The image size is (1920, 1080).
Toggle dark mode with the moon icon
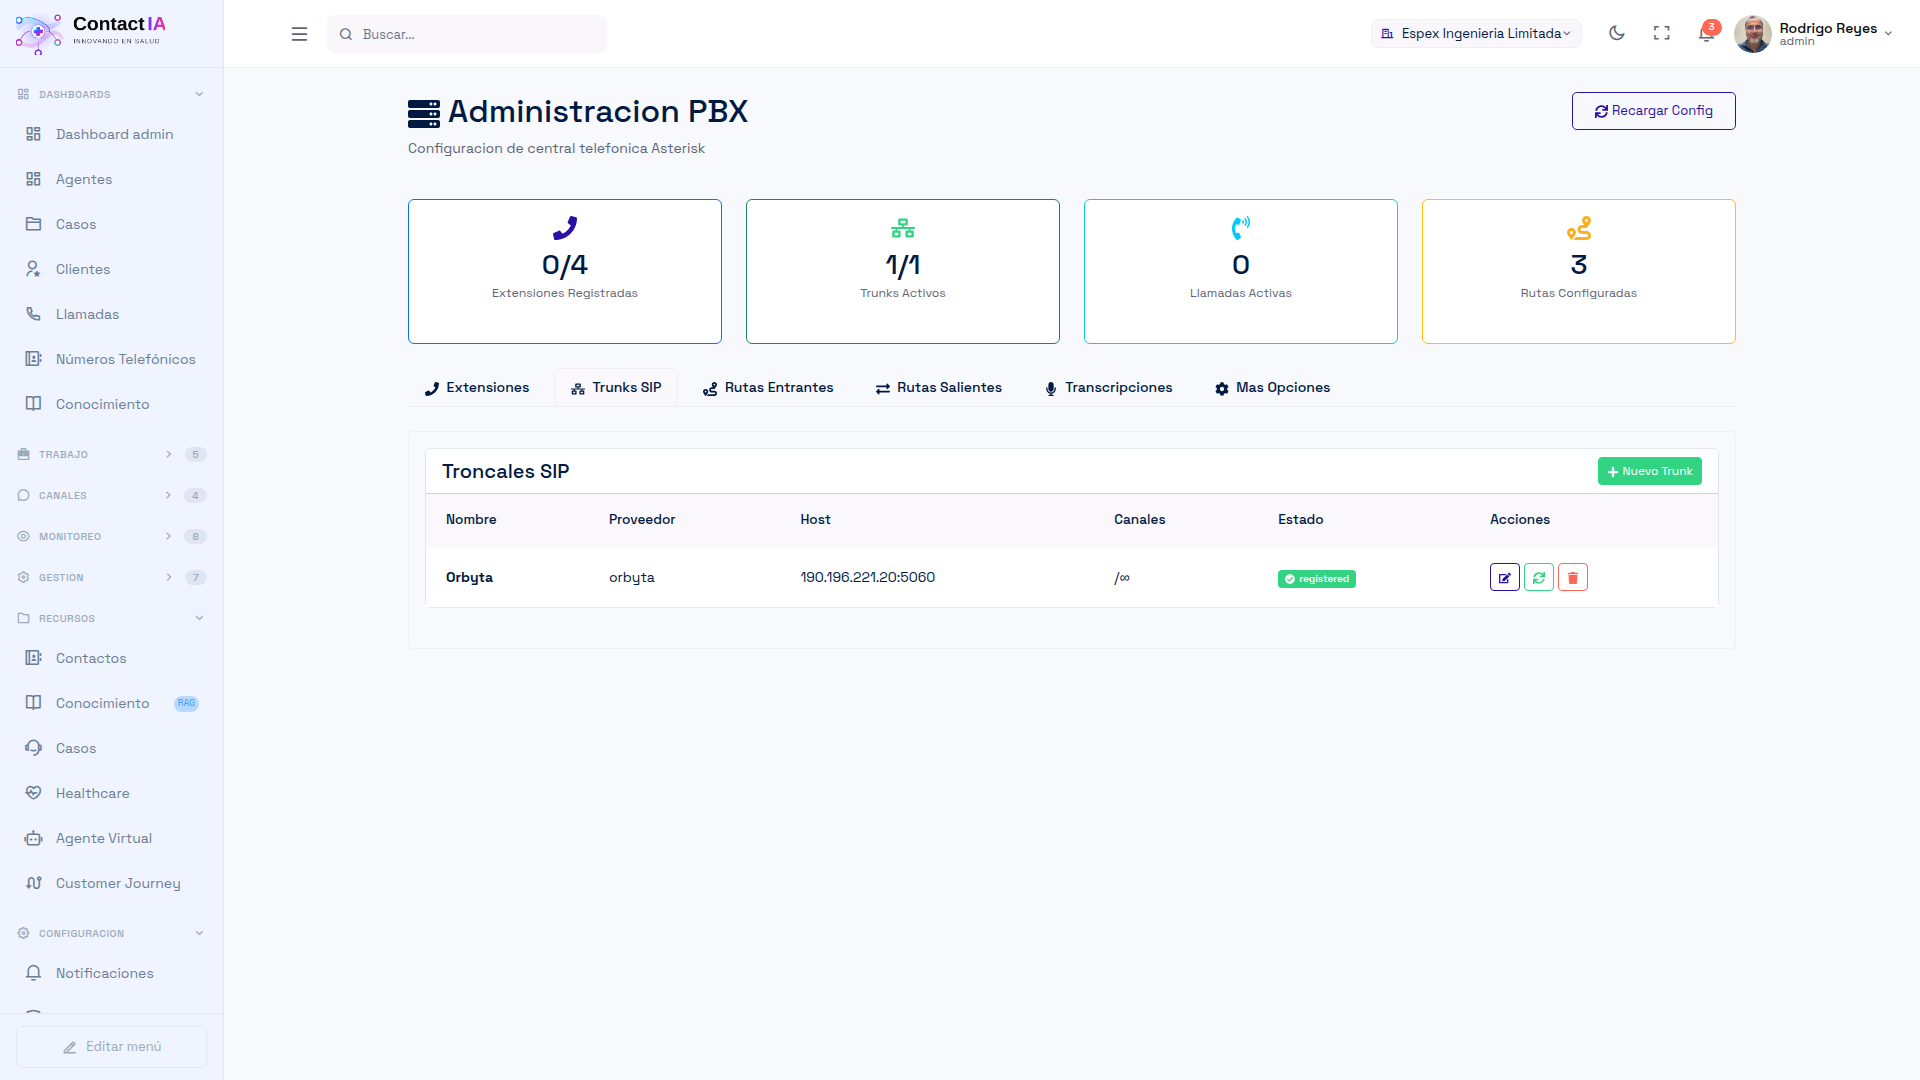click(x=1616, y=33)
